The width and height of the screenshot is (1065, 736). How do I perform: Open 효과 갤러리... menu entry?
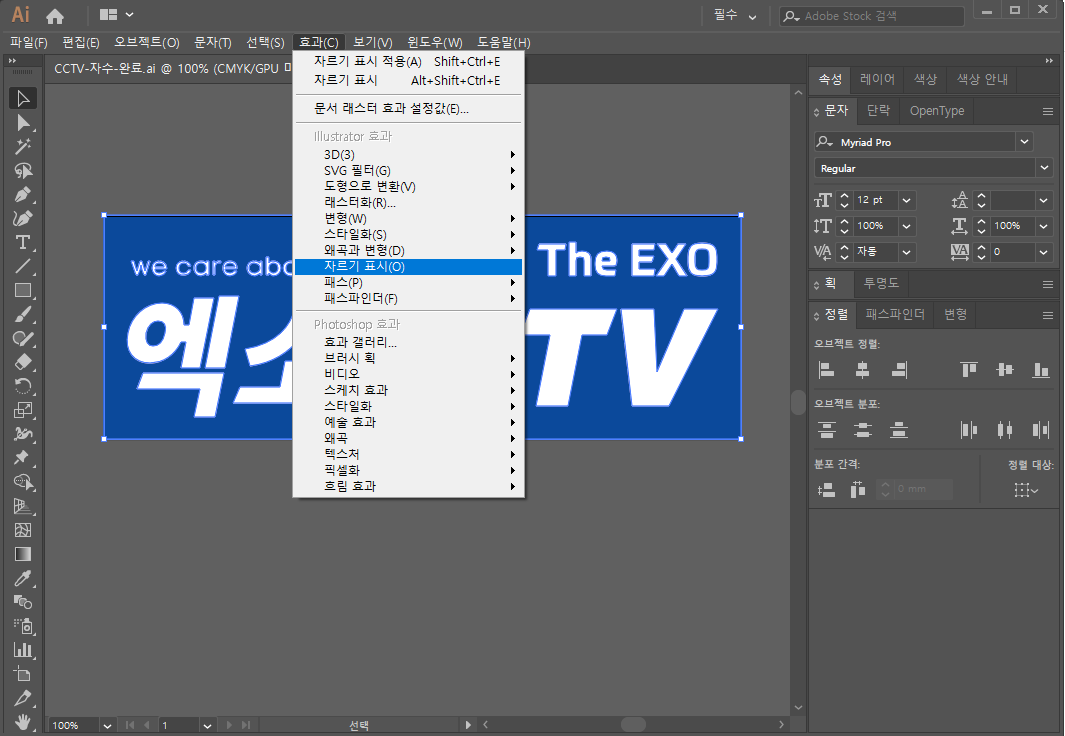(x=409, y=342)
